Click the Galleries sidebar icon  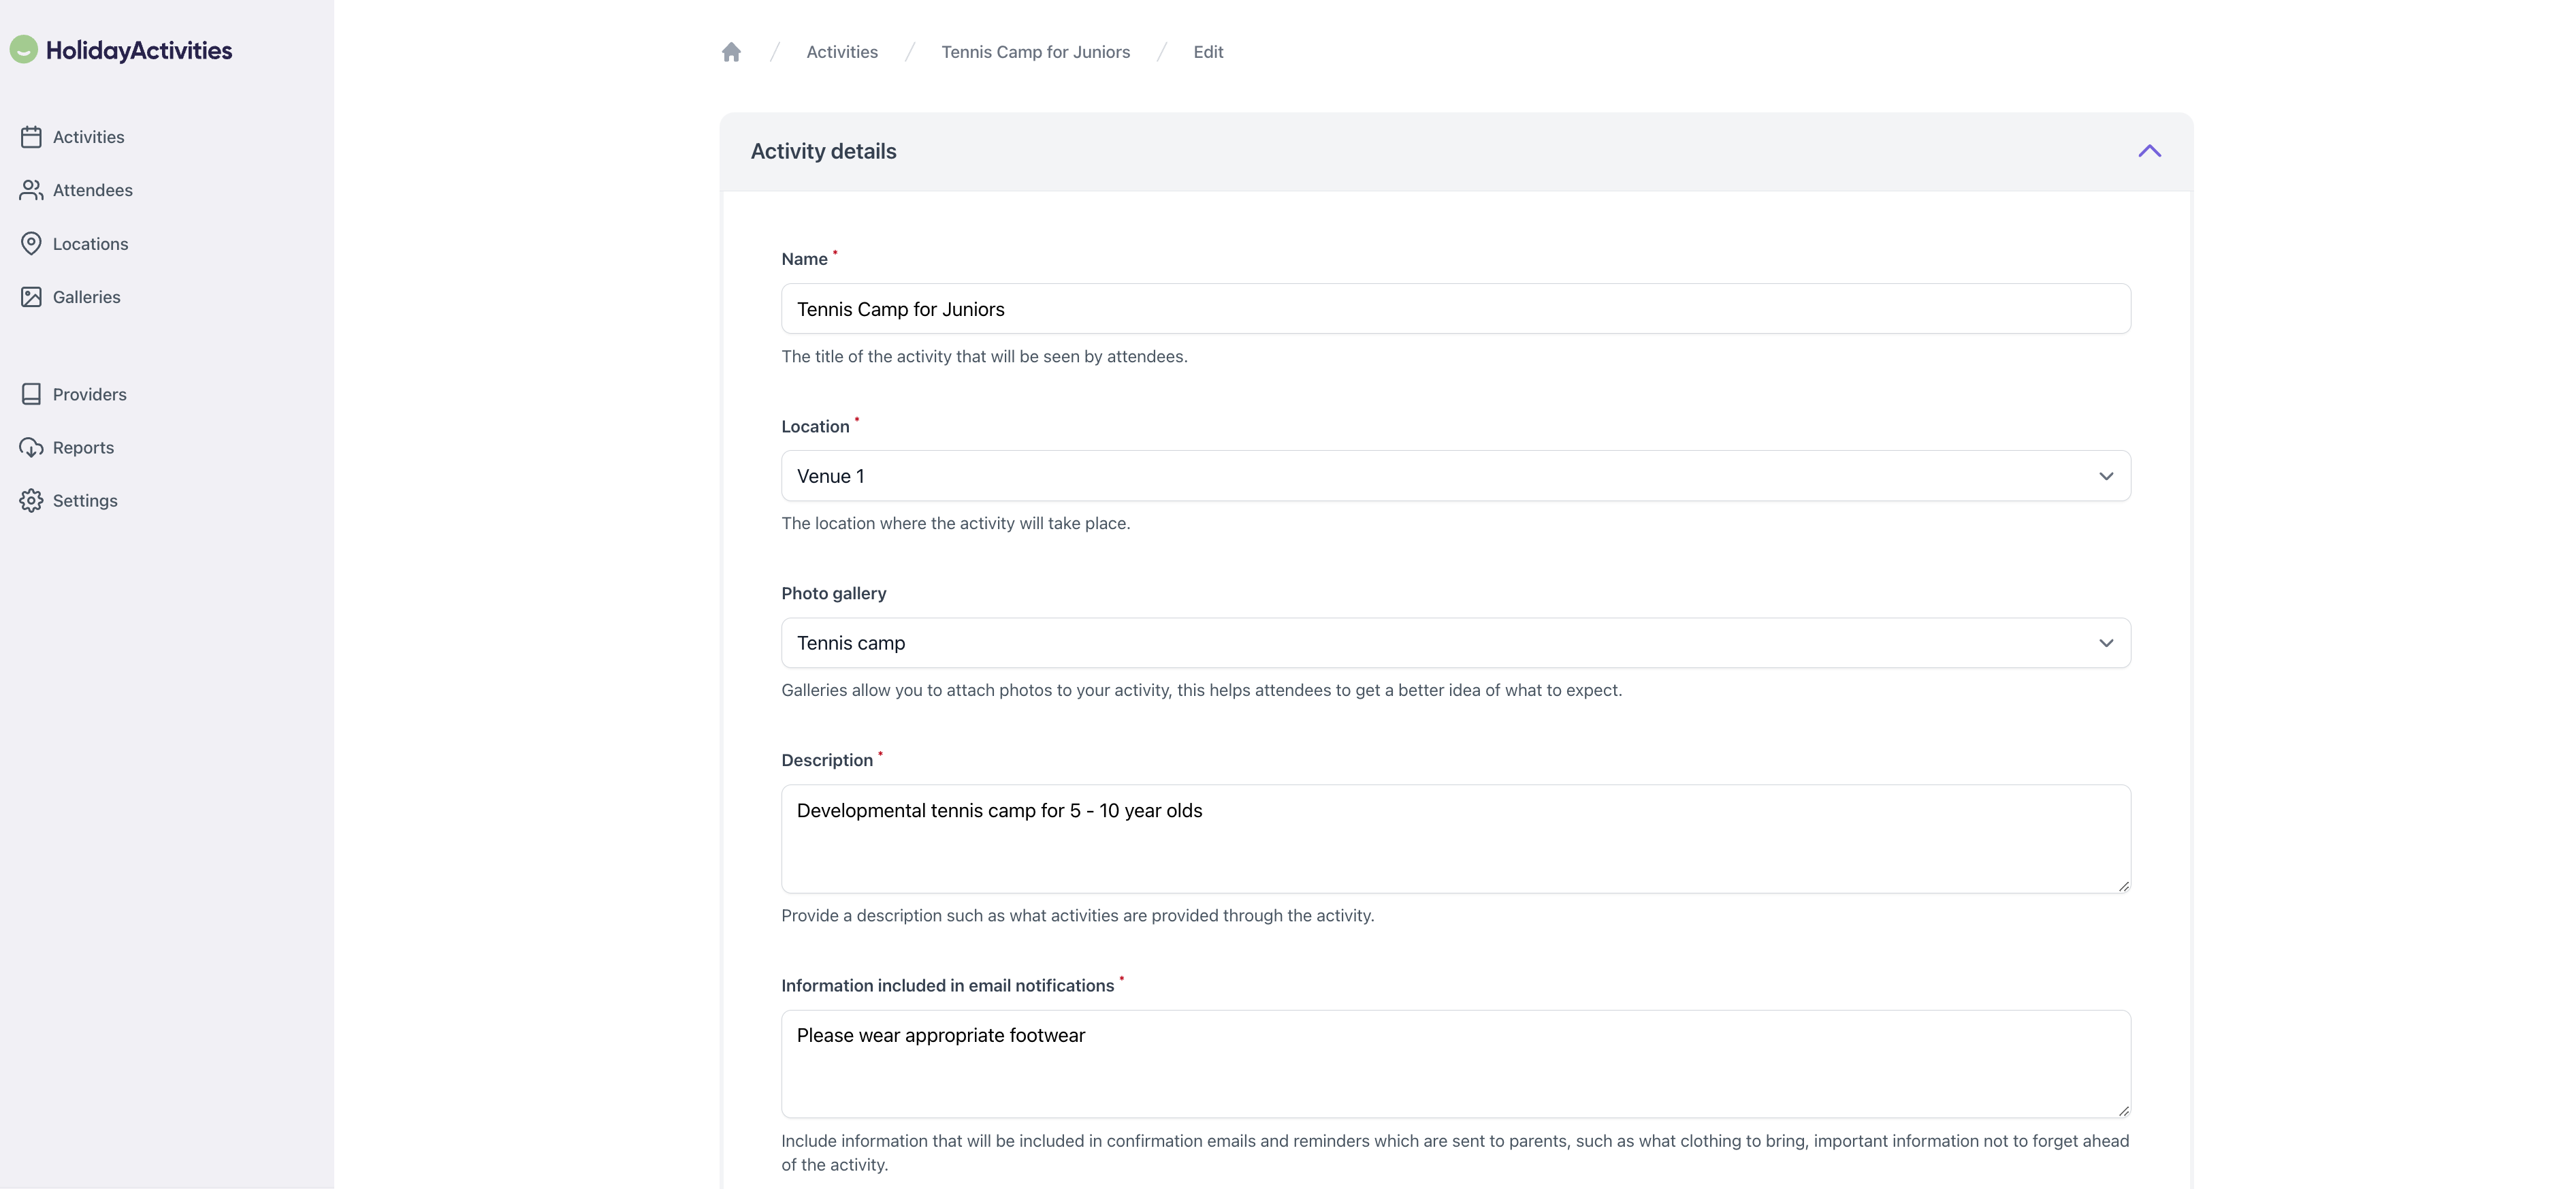(x=29, y=297)
